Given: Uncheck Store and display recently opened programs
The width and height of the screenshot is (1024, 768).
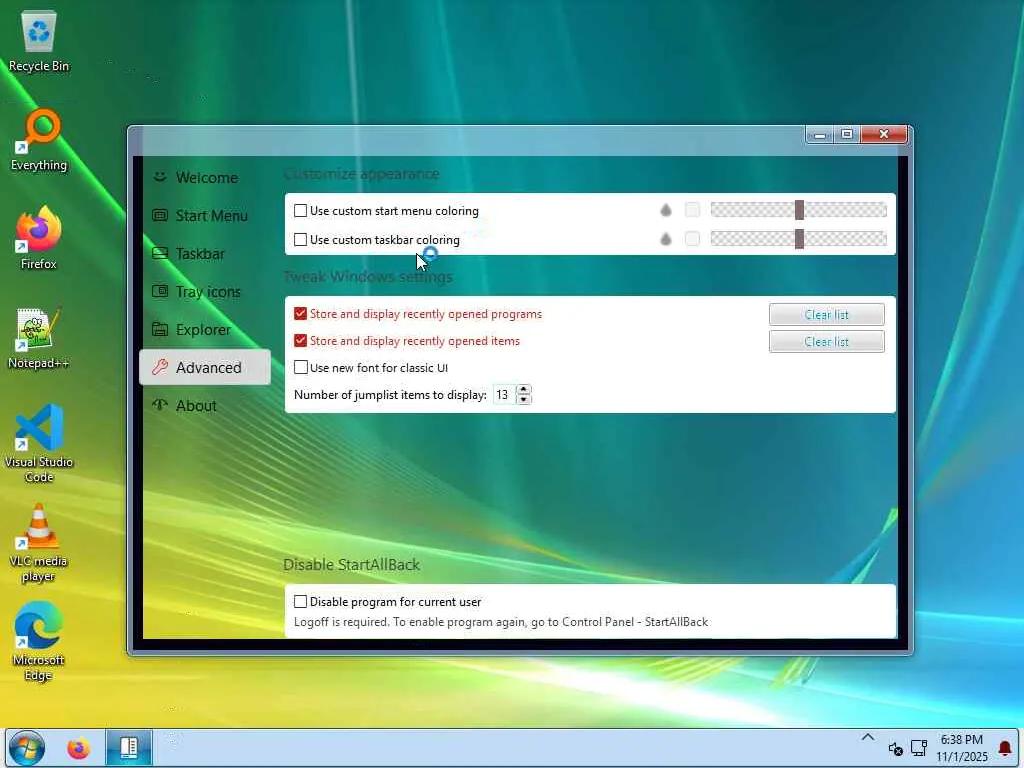Looking at the screenshot, I should point(300,313).
